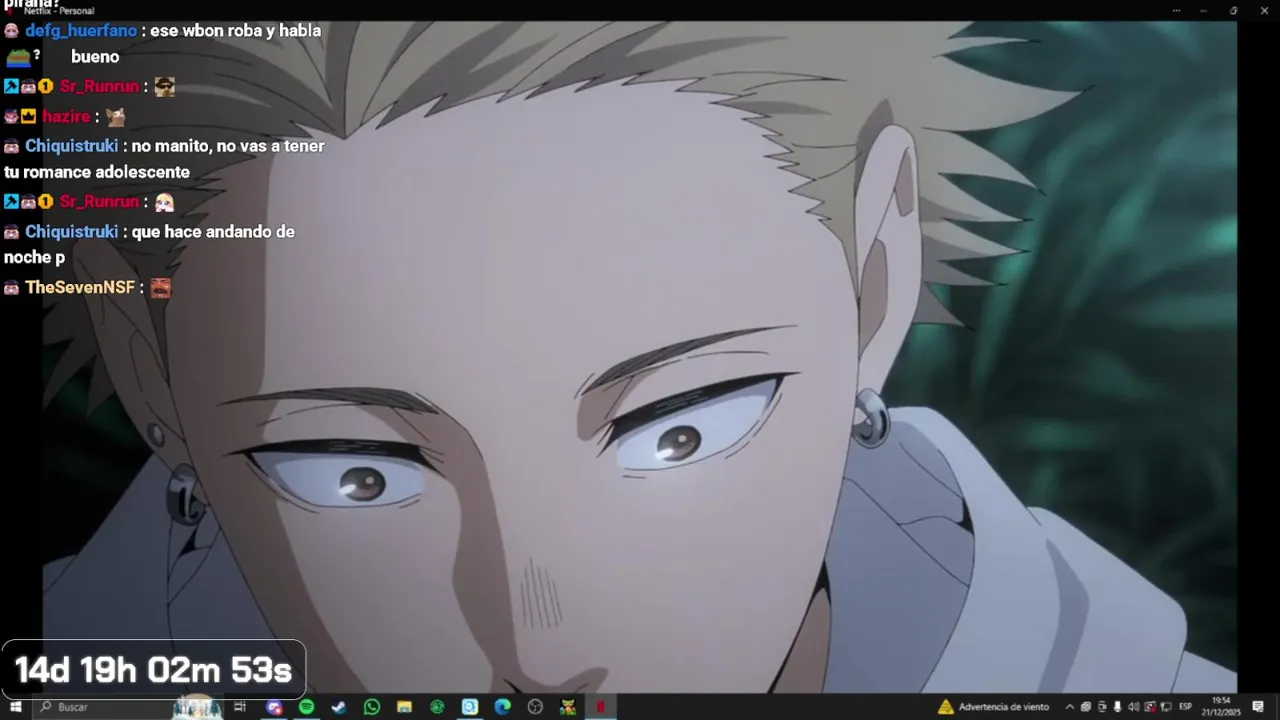Open Microsoft Edge from the taskbar
1280x720 pixels.
(x=502, y=707)
